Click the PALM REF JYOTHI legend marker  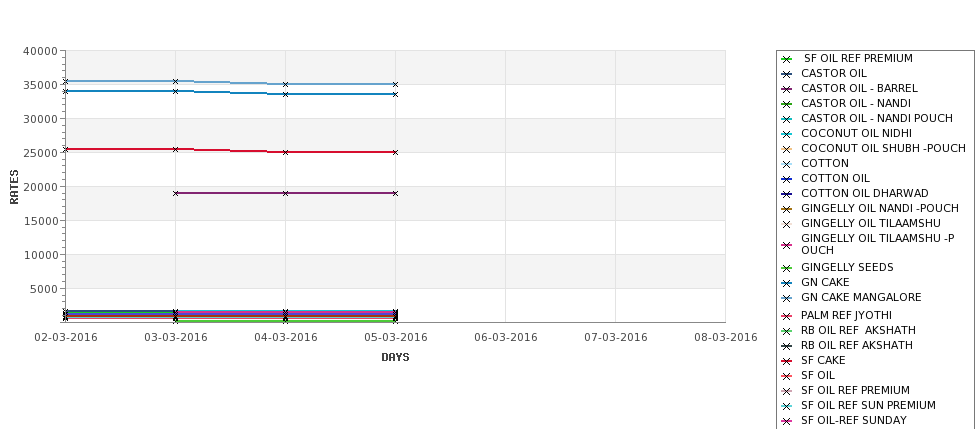(787, 316)
